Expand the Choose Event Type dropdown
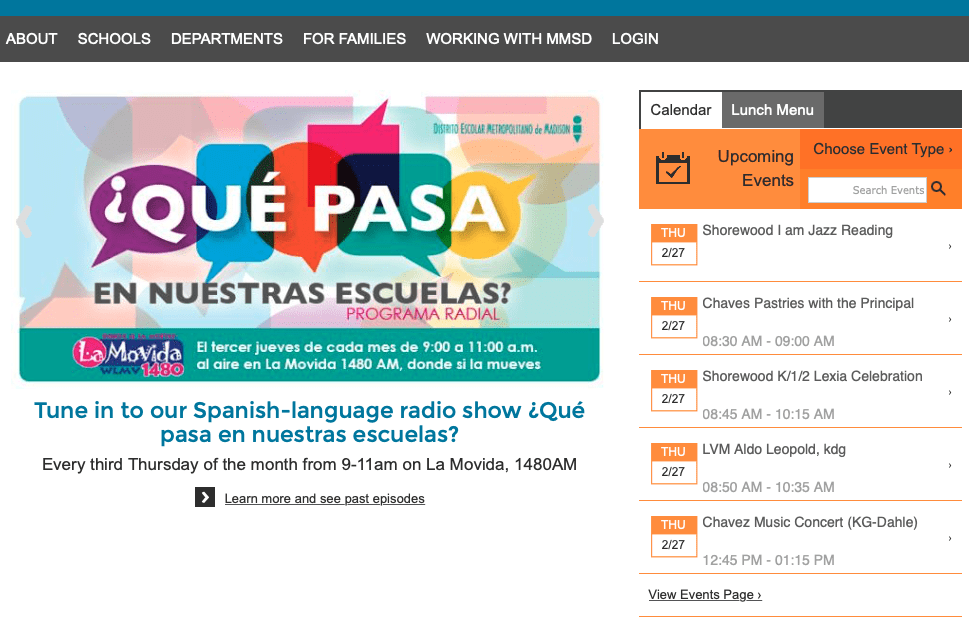Image resolution: width=969 pixels, height=617 pixels. pyautogui.click(x=881, y=149)
